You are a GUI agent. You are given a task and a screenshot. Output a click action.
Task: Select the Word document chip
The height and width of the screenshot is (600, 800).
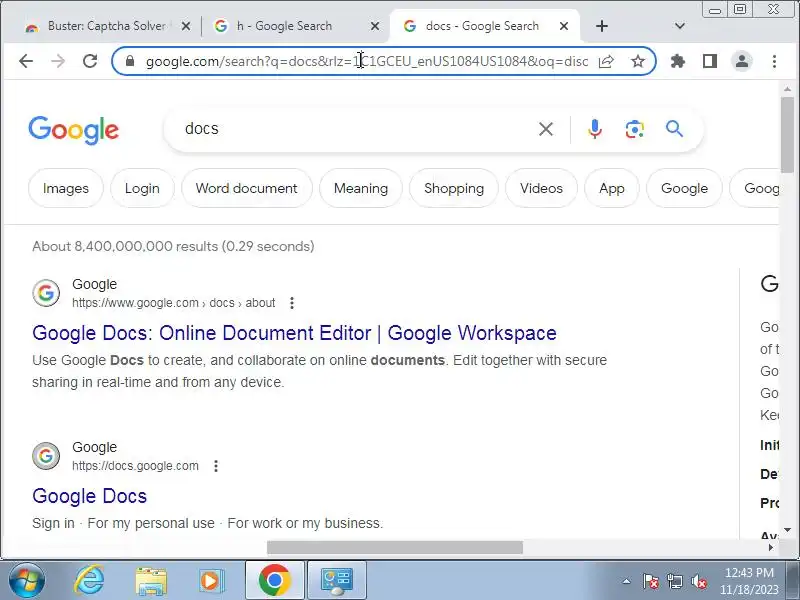coord(246,188)
